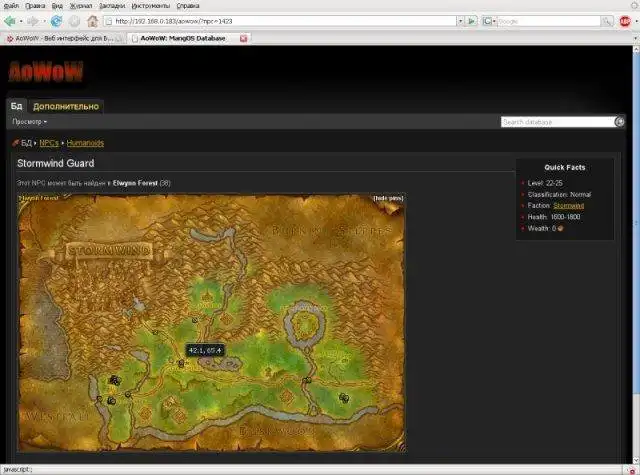This screenshot has width=640, height=475.
Task: Click the Stop loading icon
Action: (74, 21)
